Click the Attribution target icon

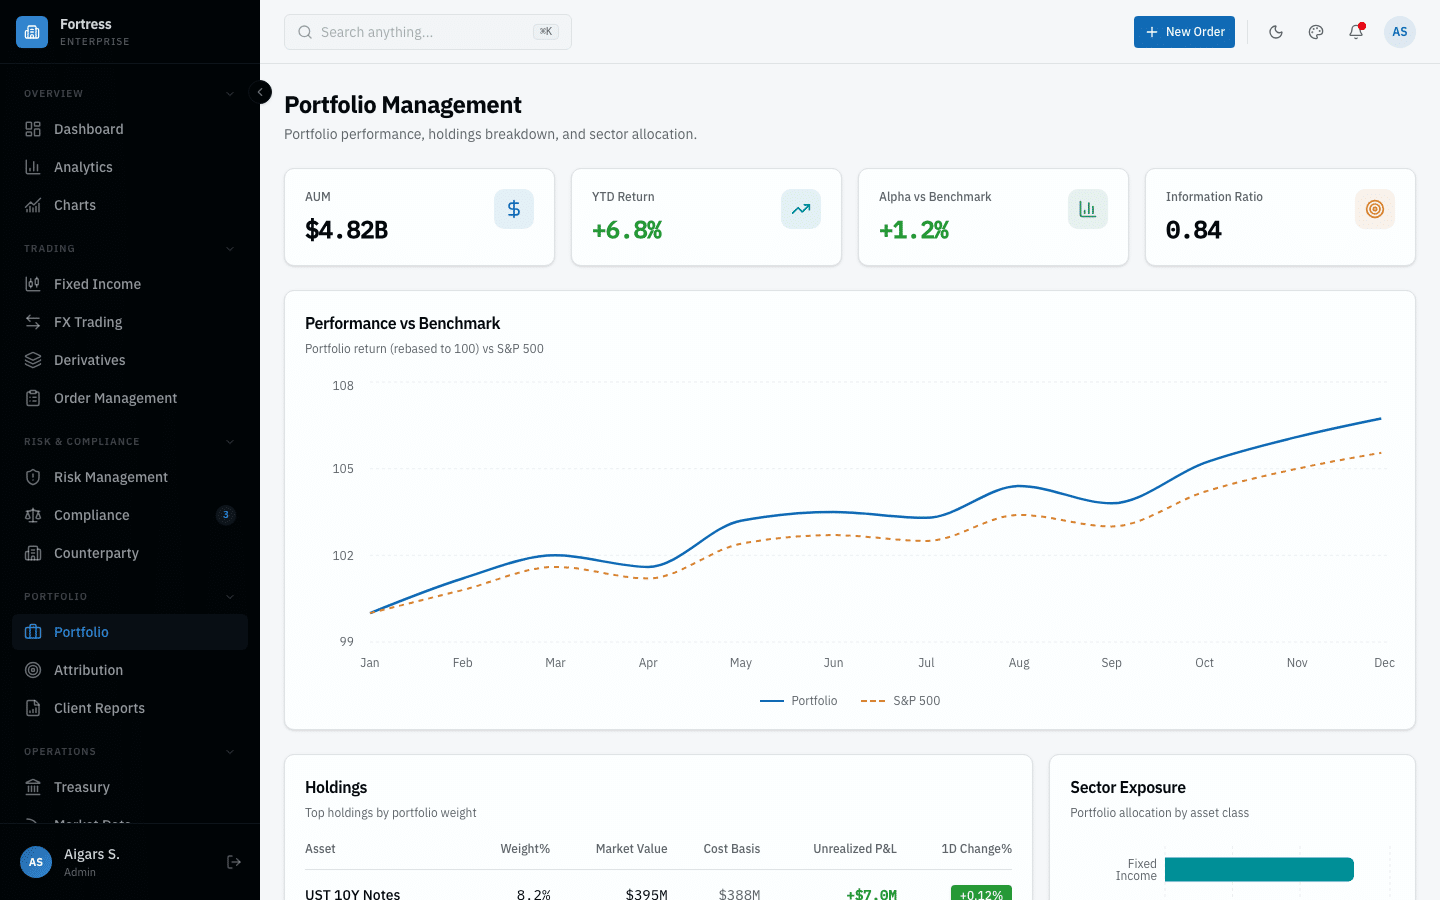(x=33, y=670)
